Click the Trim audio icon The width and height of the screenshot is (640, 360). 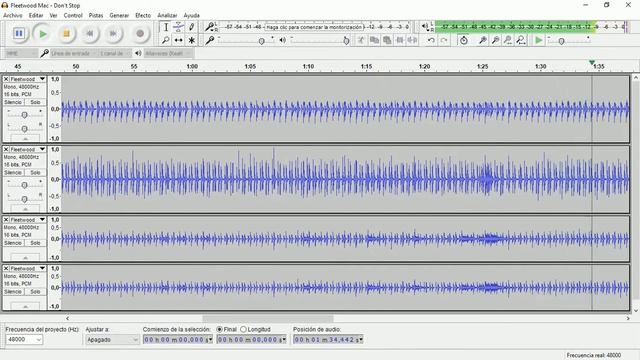coord(400,40)
